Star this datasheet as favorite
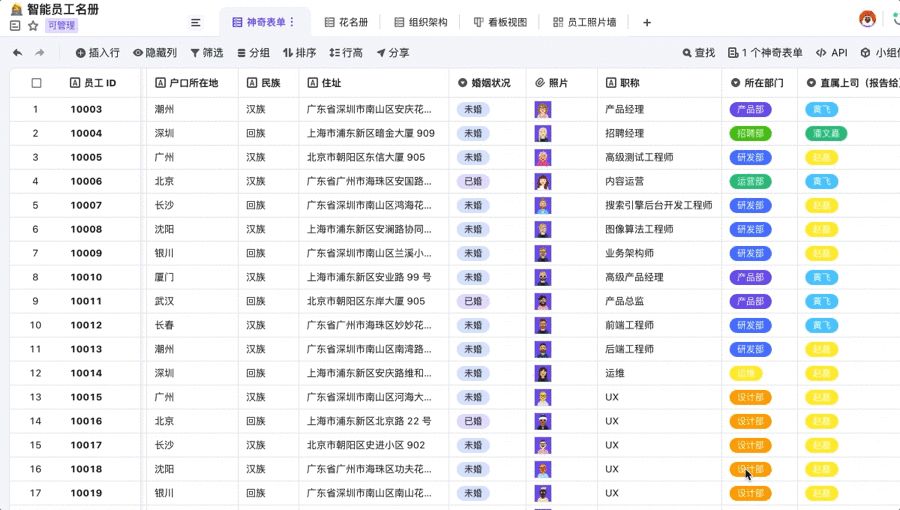900x510 pixels. click(33, 25)
